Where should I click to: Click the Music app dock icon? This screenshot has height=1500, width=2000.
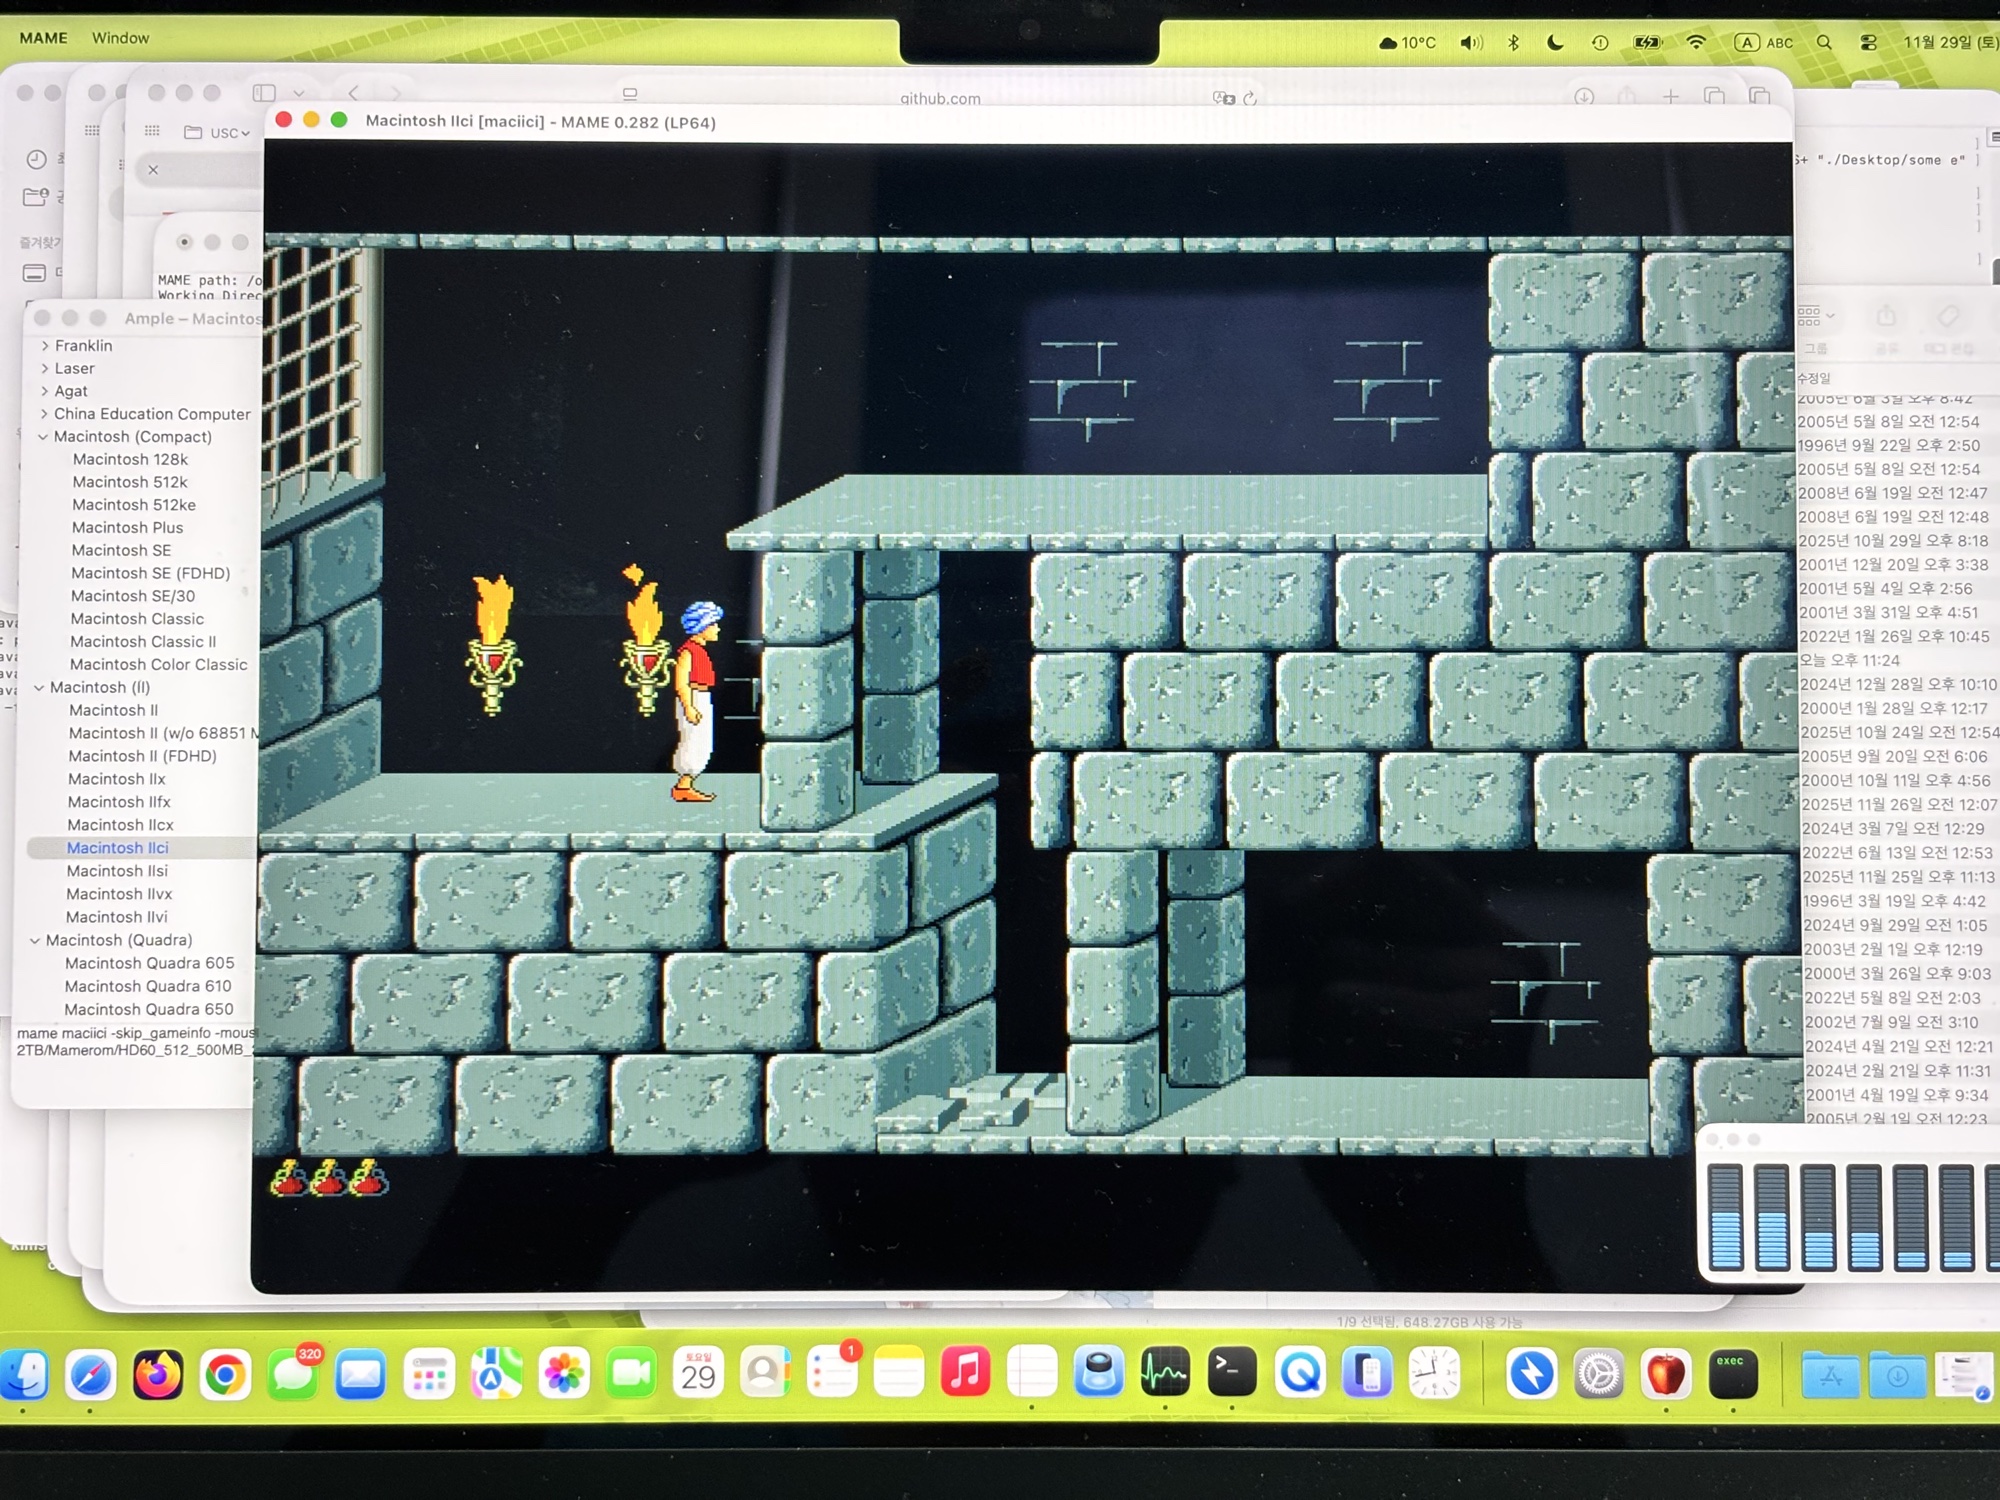point(965,1372)
